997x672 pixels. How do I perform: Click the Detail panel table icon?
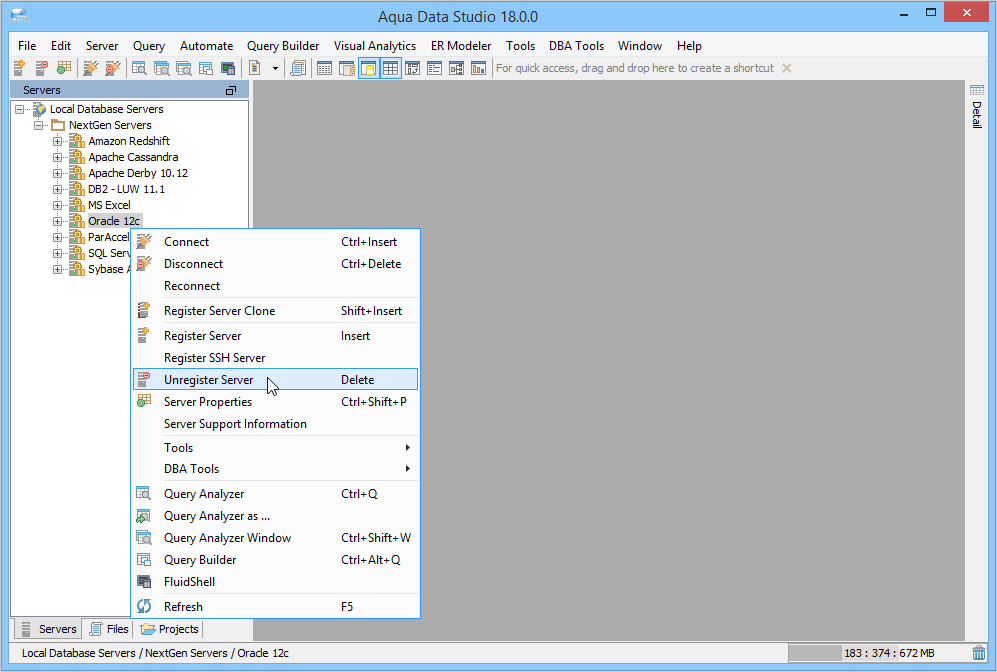pos(977,90)
